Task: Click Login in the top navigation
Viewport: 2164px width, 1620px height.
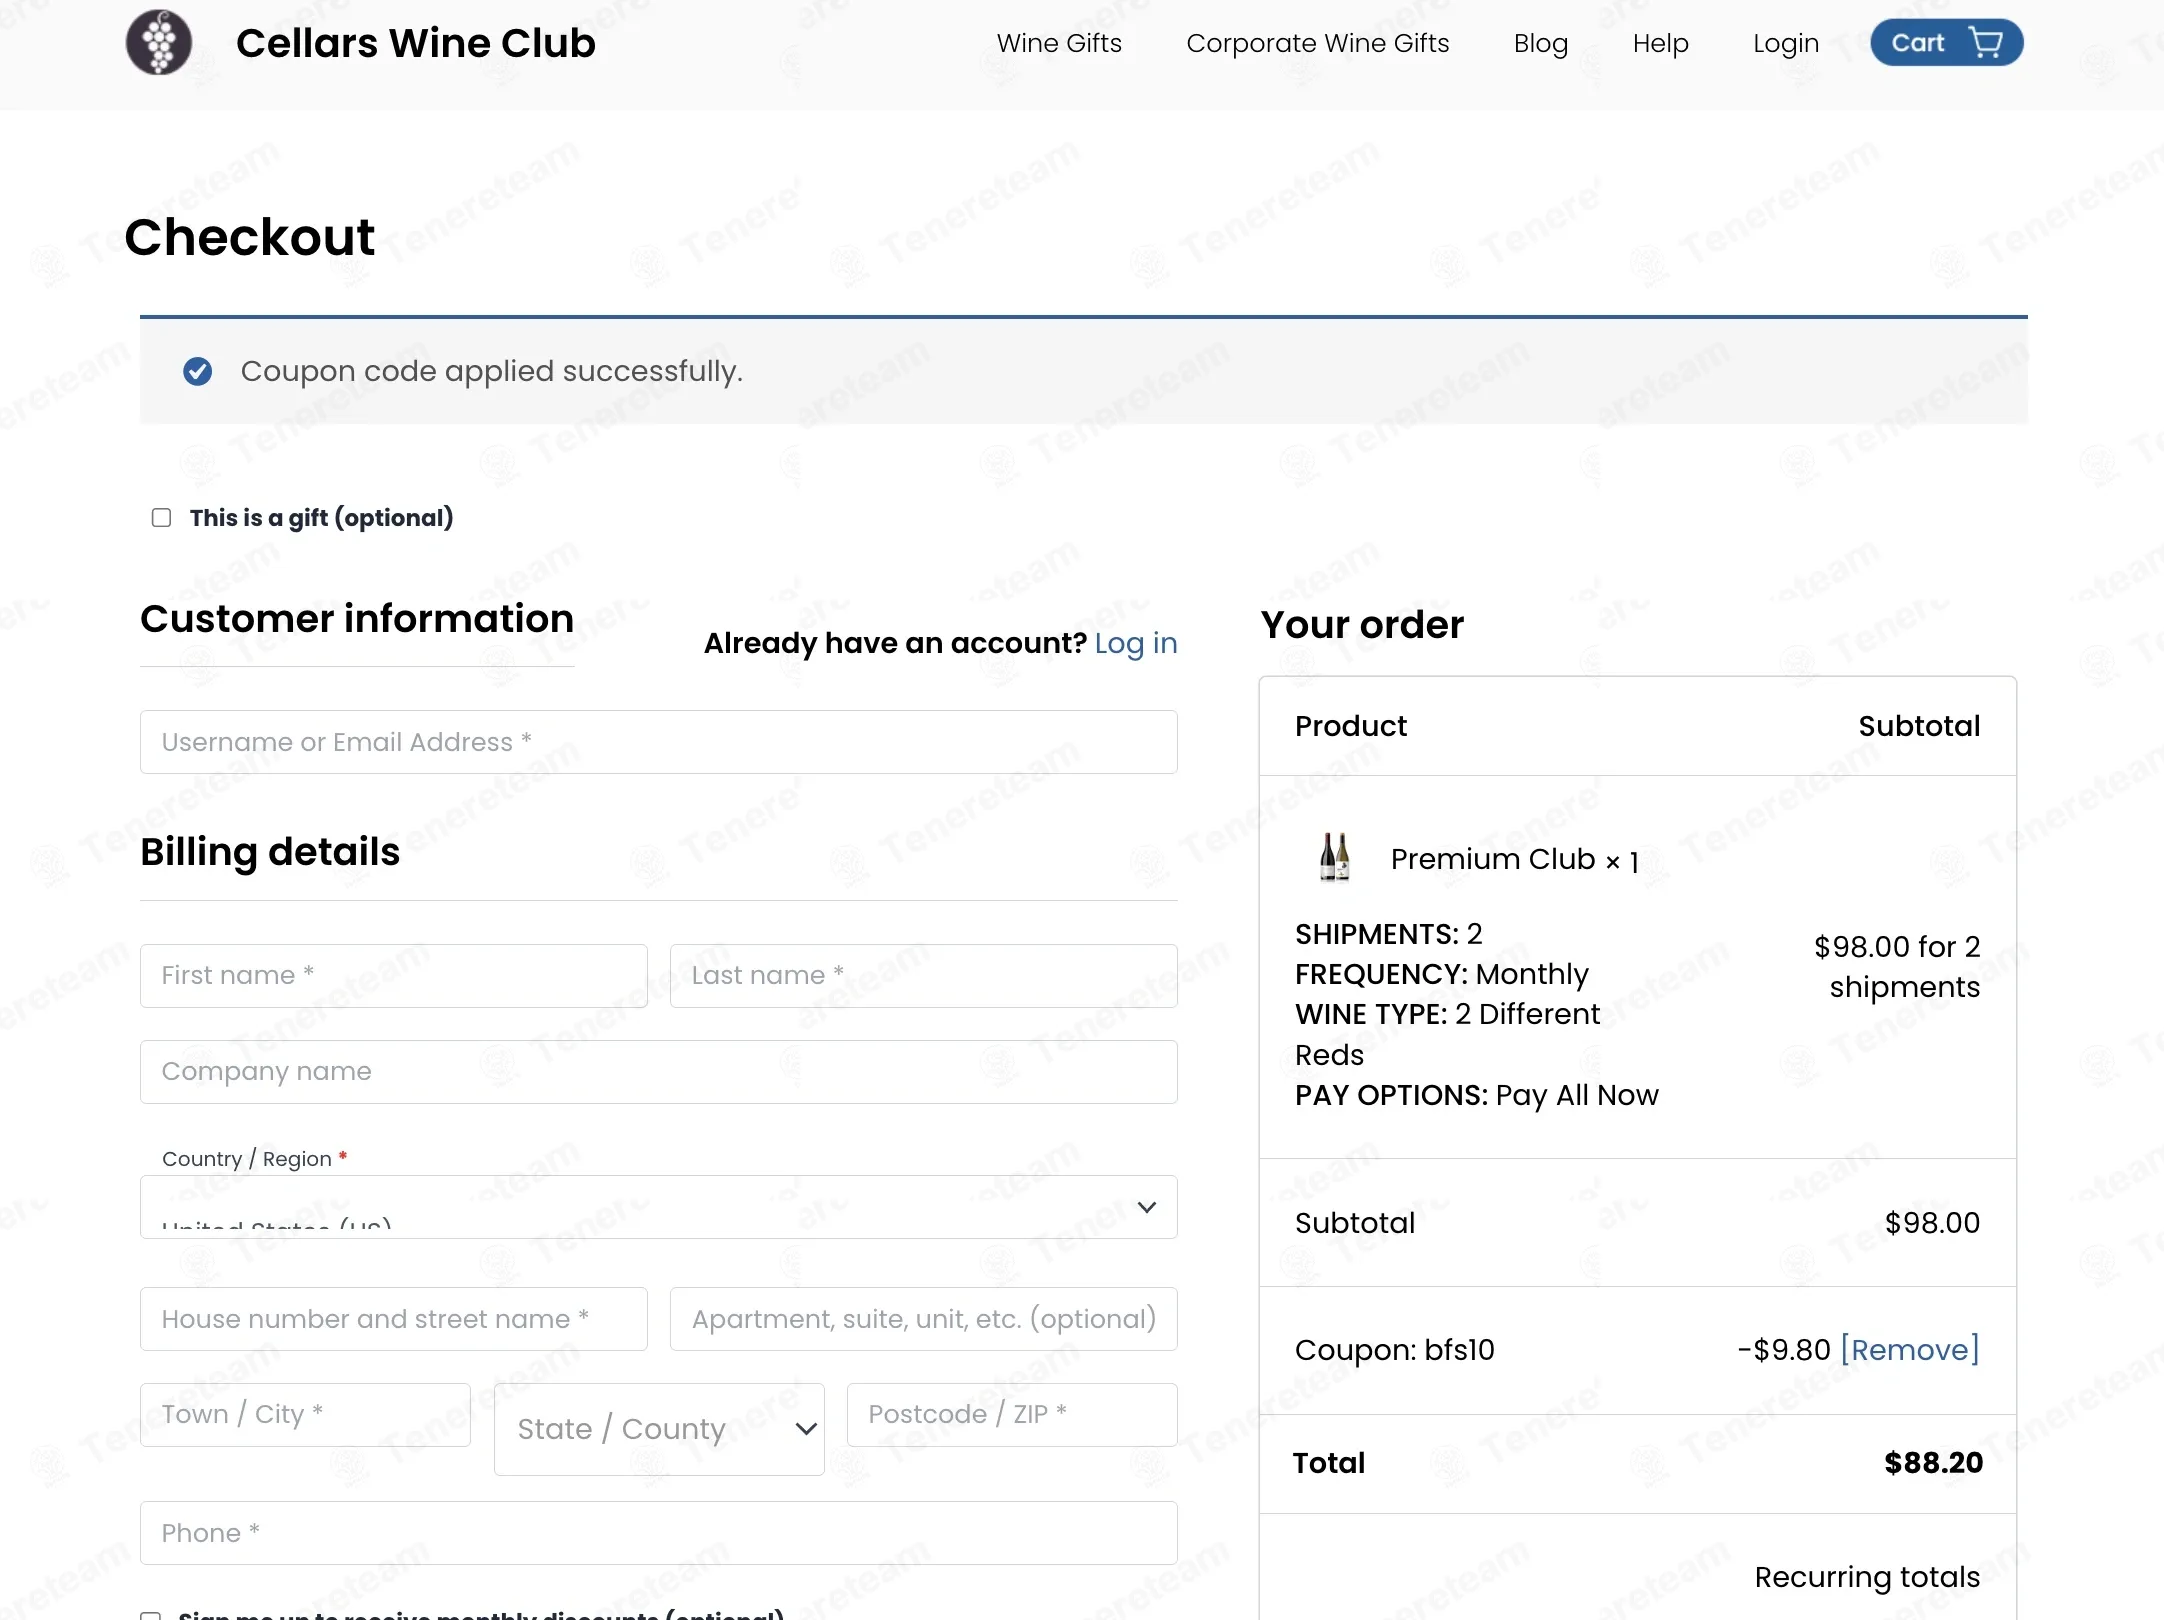Action: 1785,43
